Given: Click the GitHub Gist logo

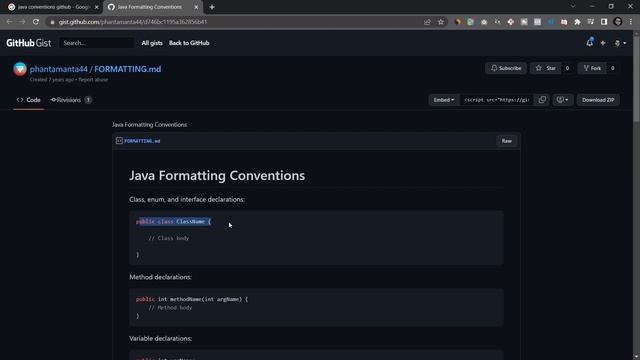Looking at the screenshot, I should coord(29,43).
